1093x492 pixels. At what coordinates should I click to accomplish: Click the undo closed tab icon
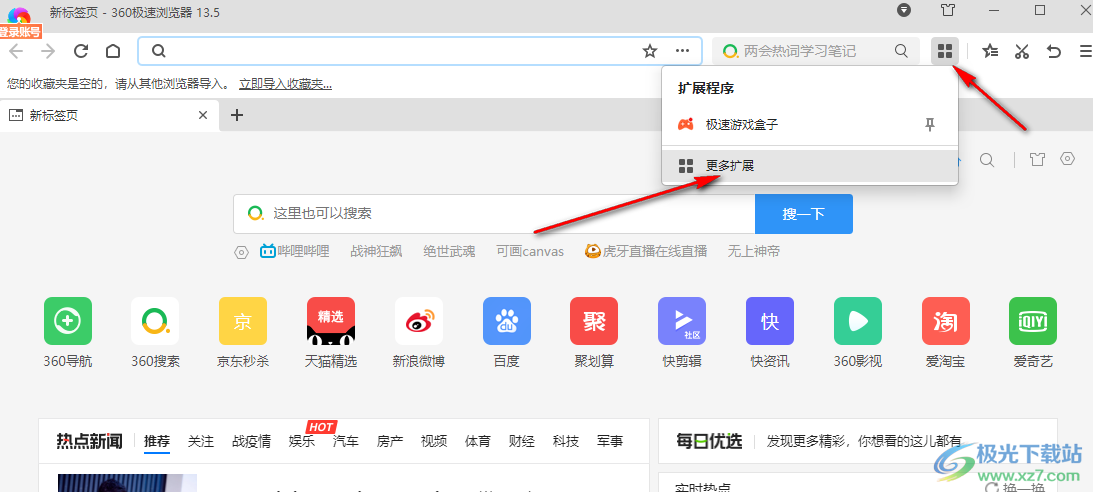point(1054,51)
